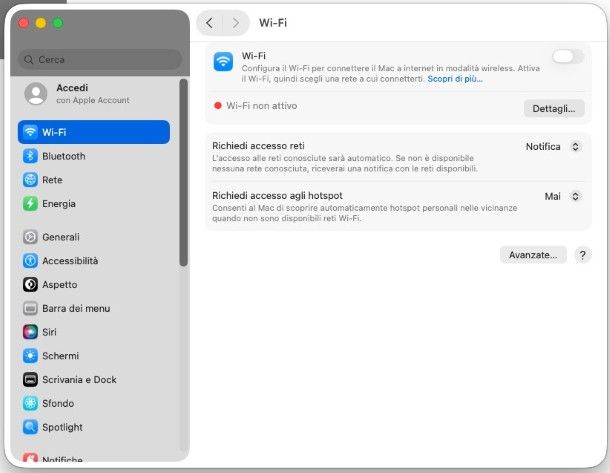This screenshot has height=473, width=610.
Task: Click the Schermi sun icon
Action: [30, 356]
